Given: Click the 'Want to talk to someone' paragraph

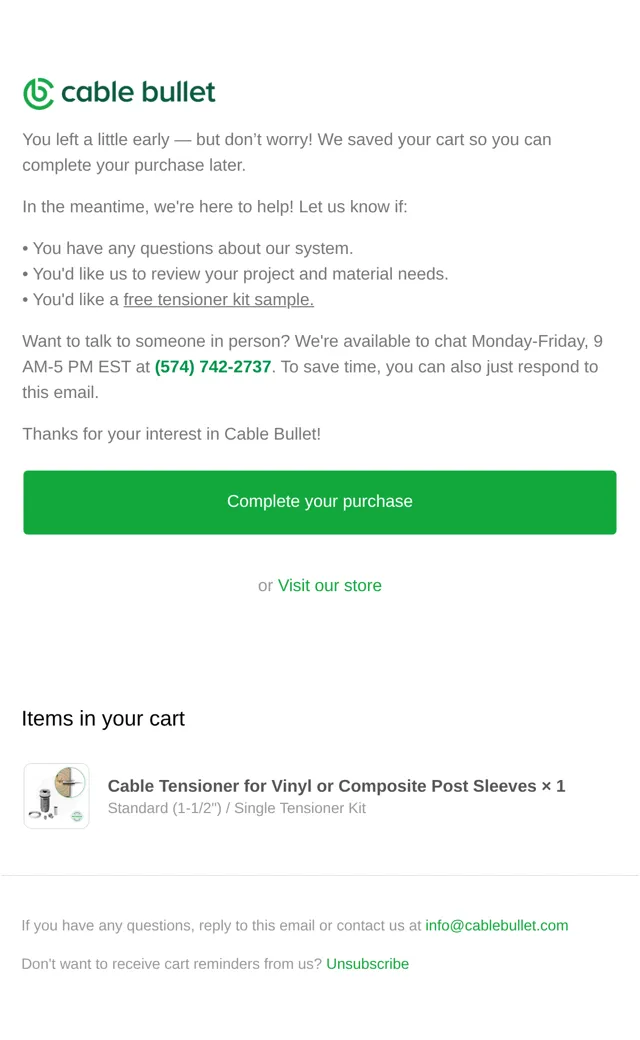Looking at the screenshot, I should click(x=312, y=367).
